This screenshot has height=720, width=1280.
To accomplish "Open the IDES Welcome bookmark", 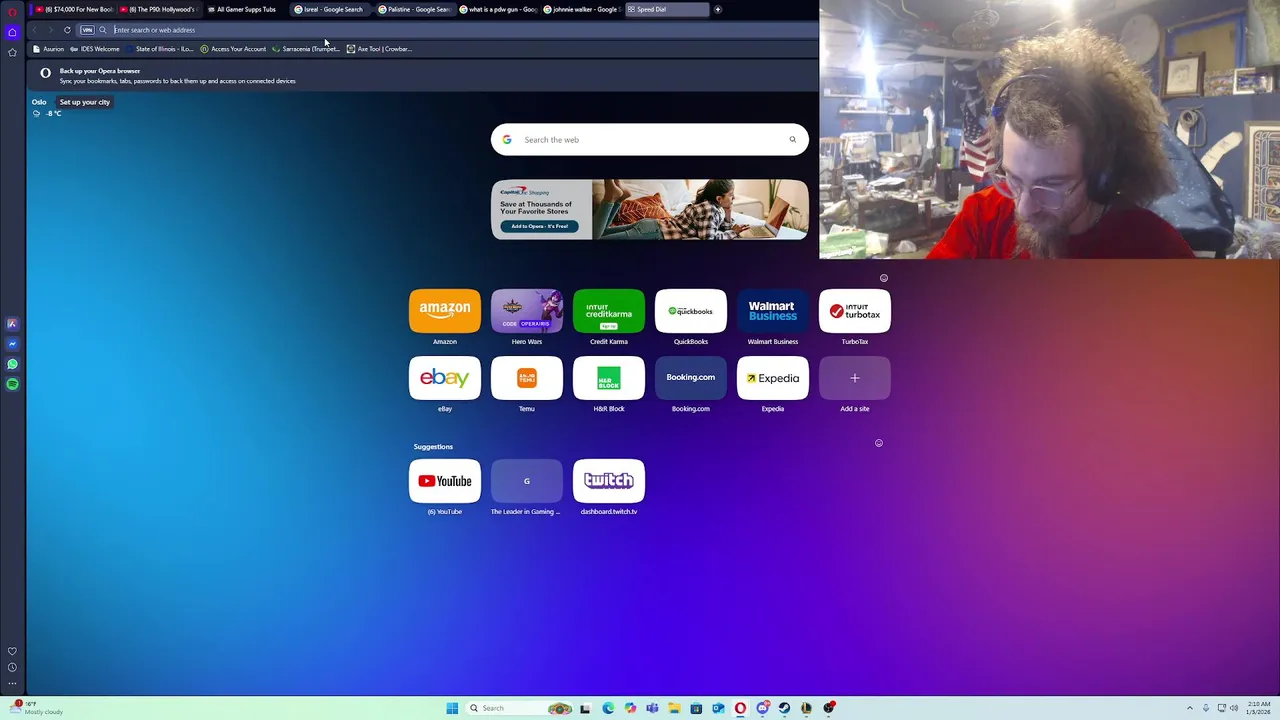I will tap(95, 49).
